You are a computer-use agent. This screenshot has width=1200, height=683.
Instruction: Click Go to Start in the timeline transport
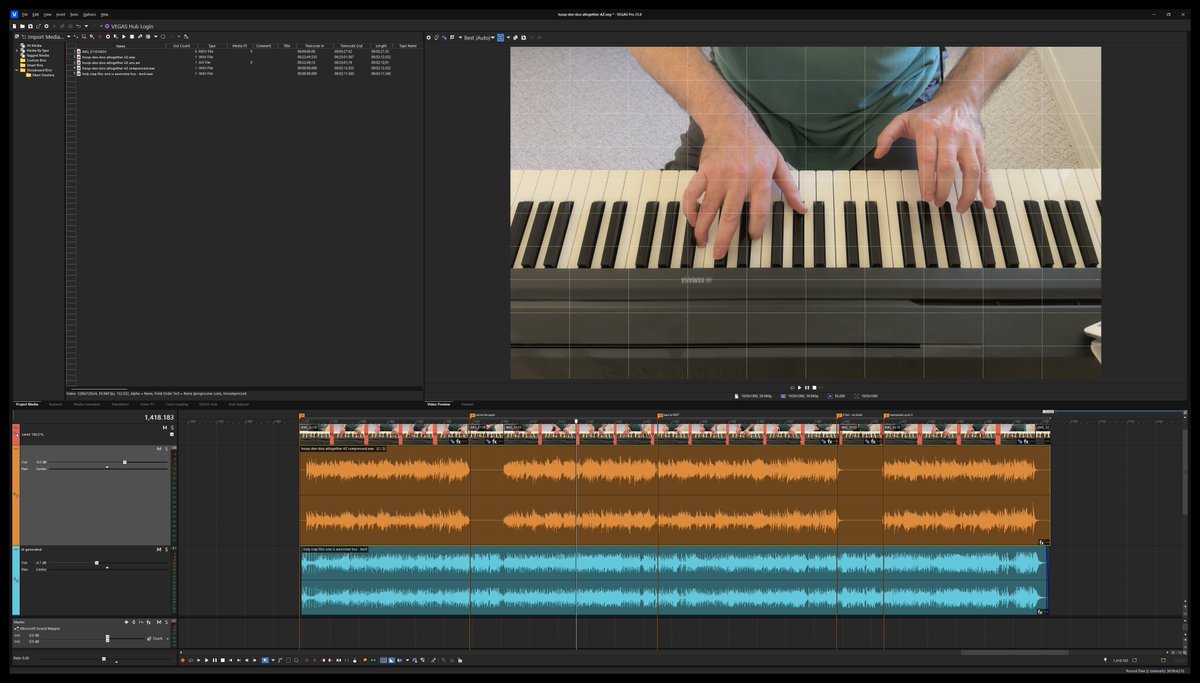tap(230, 660)
